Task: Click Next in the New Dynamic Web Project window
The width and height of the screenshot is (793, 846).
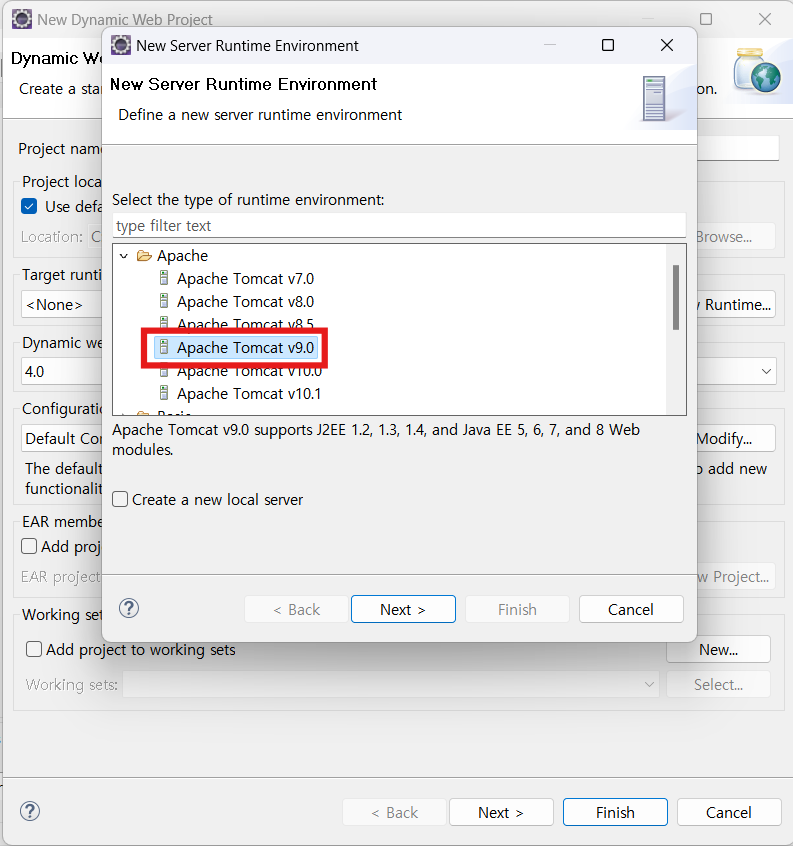Action: (x=501, y=812)
